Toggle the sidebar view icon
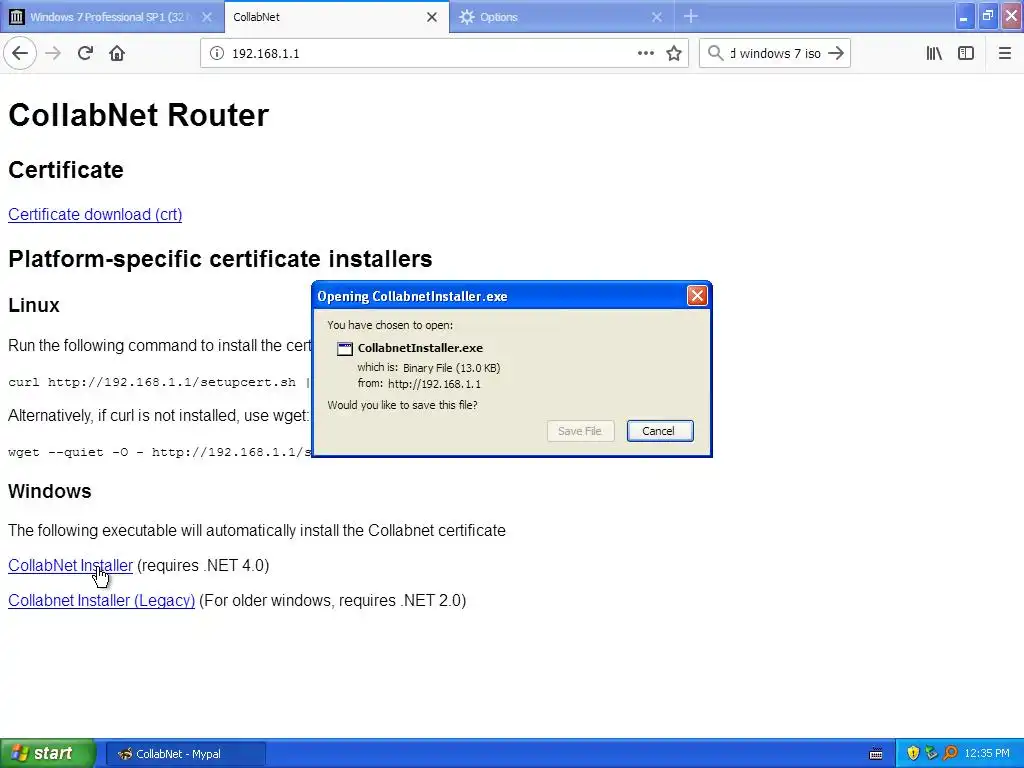 pos(966,53)
